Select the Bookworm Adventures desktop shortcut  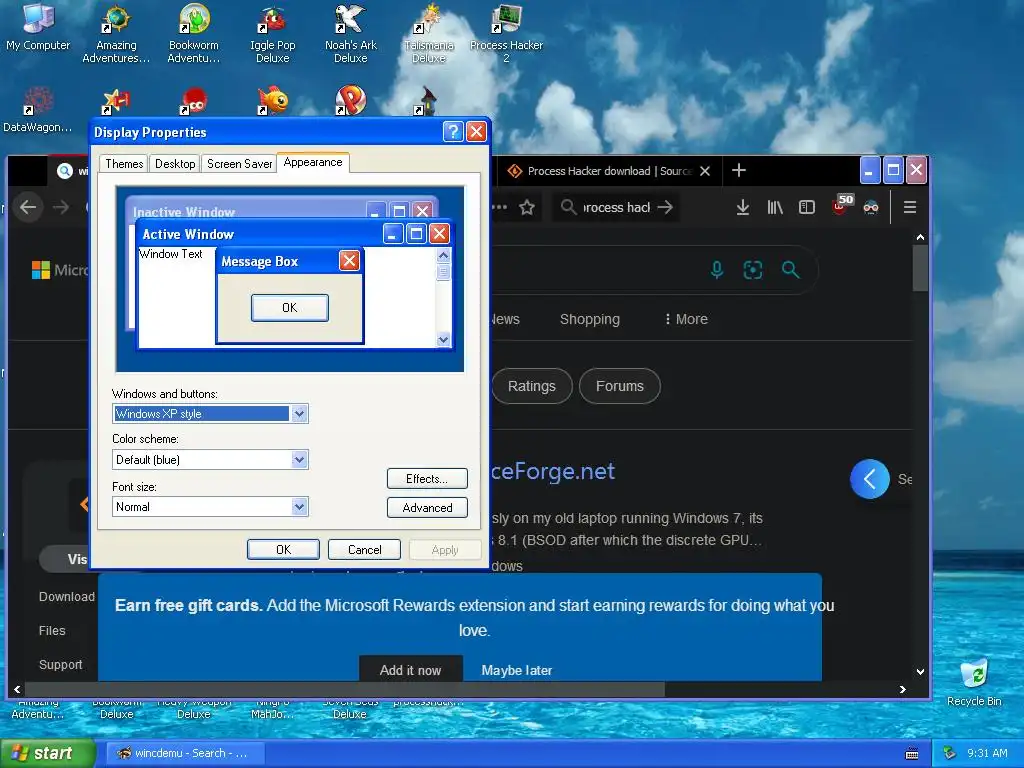pyautogui.click(x=194, y=34)
